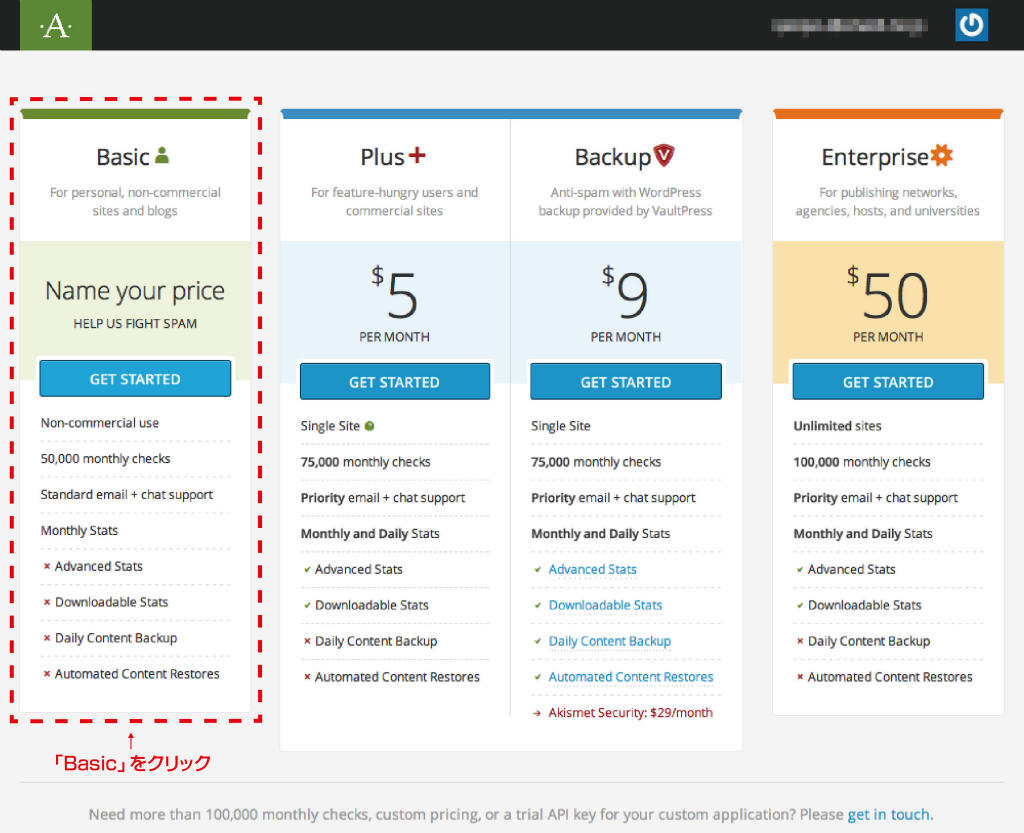Click the orange gear icon beside Enterprise

coord(942,155)
